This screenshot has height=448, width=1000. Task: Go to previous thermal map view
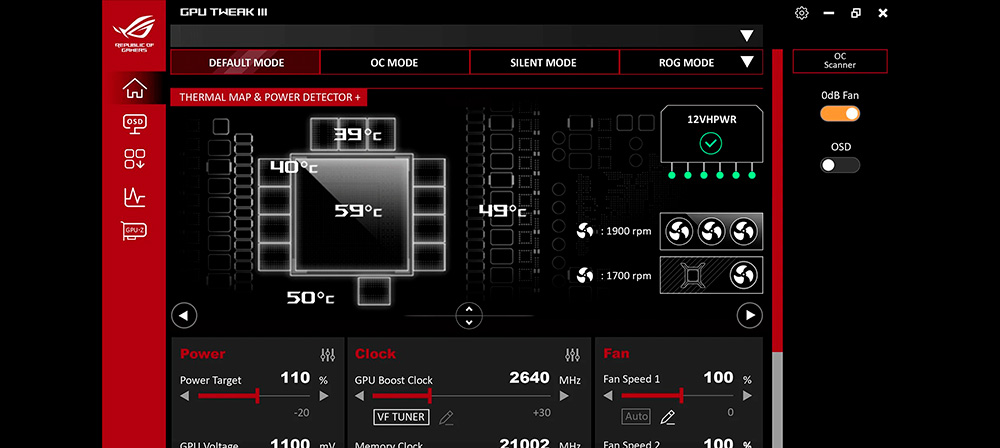coord(184,315)
